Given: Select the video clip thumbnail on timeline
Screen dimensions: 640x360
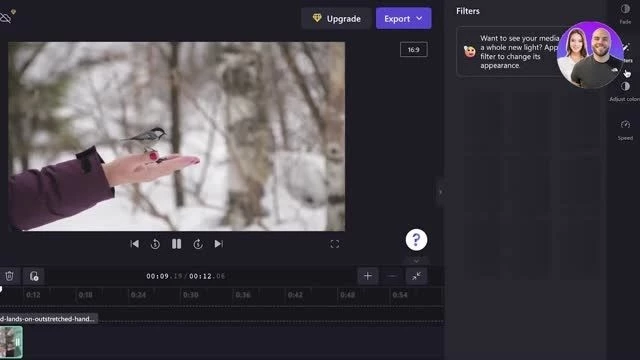Looking at the screenshot, I should coord(11,342).
